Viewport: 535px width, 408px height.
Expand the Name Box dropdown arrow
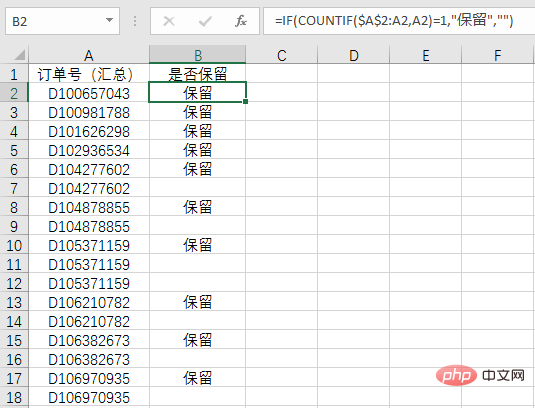tap(110, 20)
